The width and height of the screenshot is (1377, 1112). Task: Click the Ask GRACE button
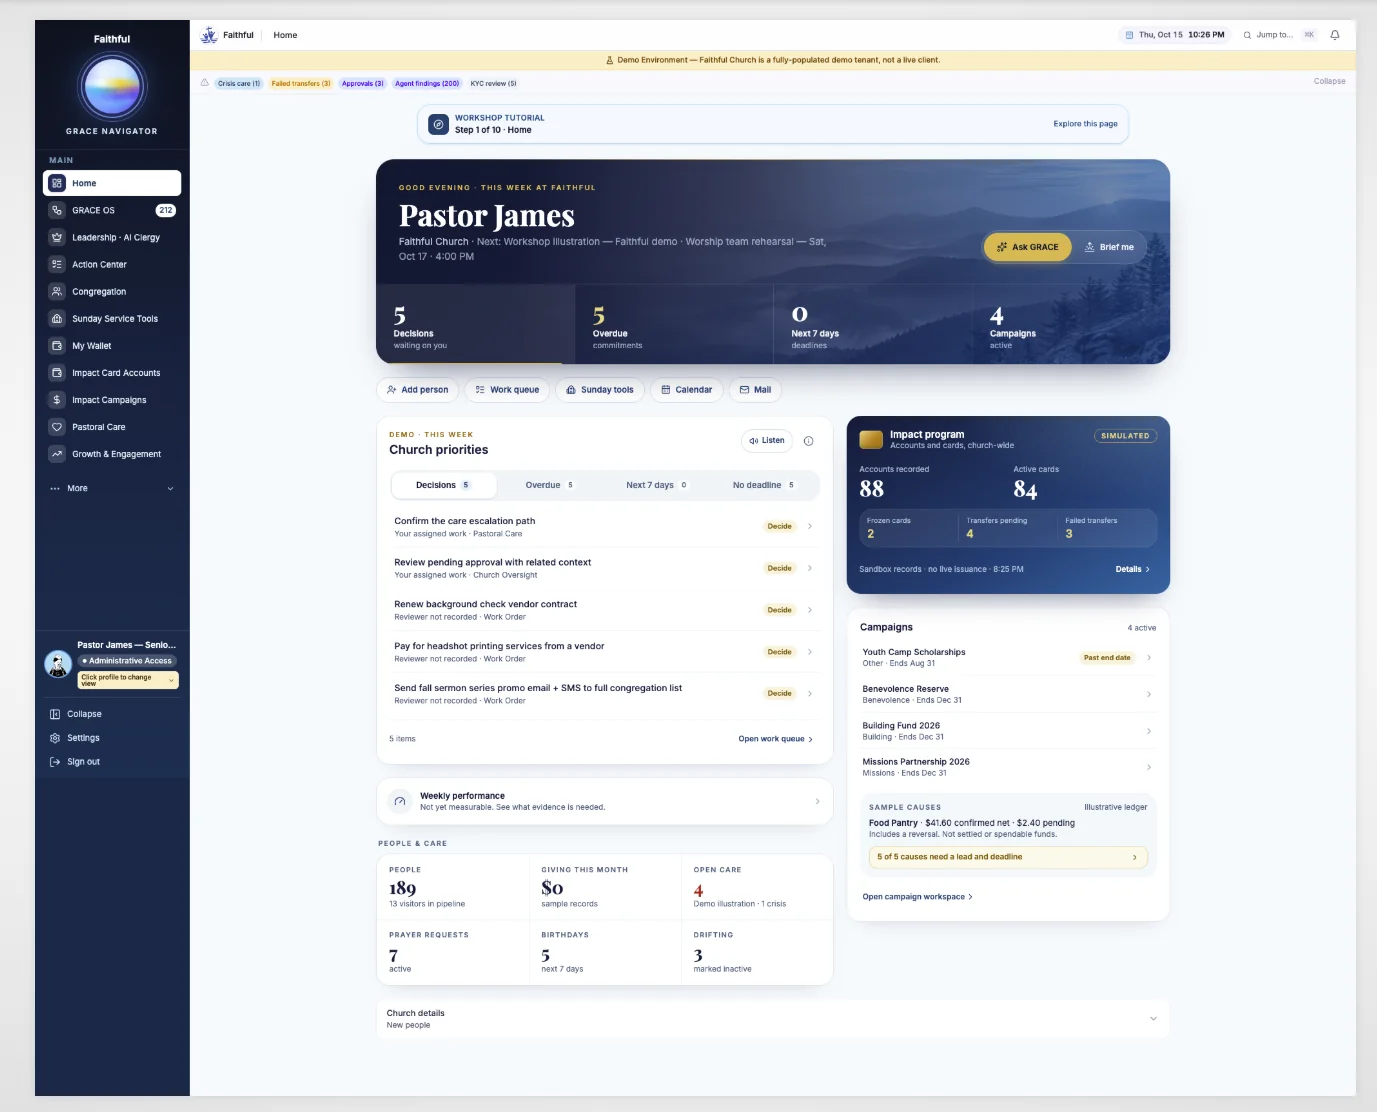pos(1028,247)
